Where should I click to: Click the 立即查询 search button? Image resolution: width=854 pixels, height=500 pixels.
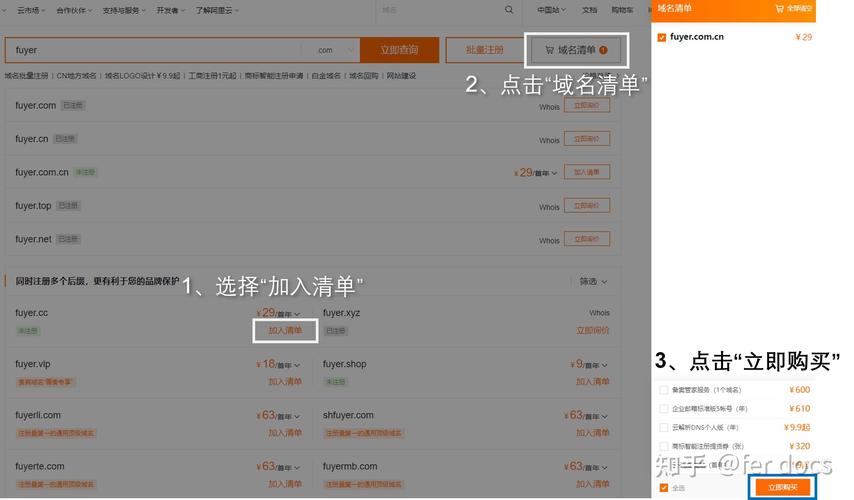coord(399,50)
